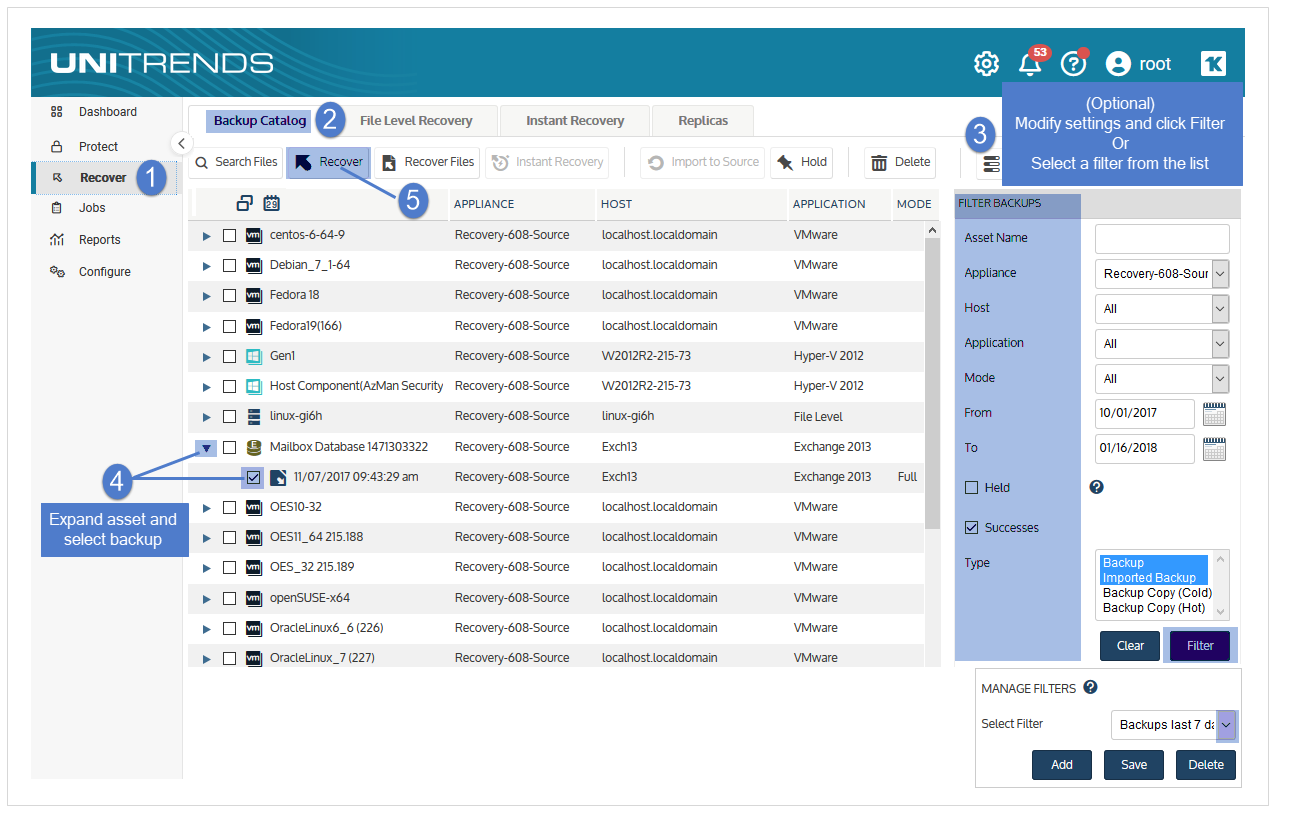The width and height of the screenshot is (1296, 827).
Task: Click the VM icon beside centos-6-64-9
Action: 253,235
